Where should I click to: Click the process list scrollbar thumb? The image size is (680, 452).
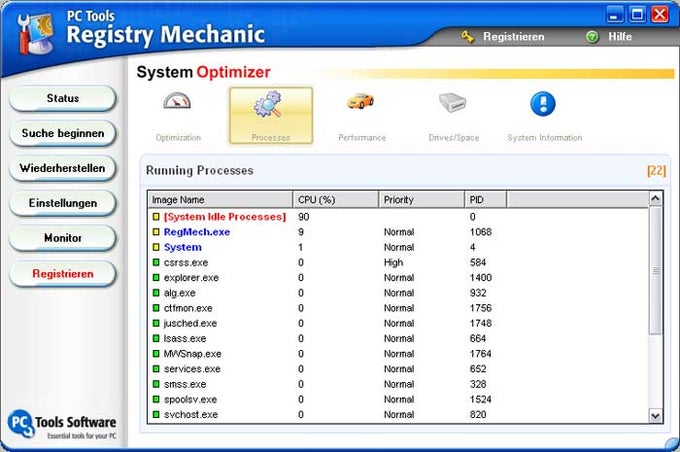point(655,270)
